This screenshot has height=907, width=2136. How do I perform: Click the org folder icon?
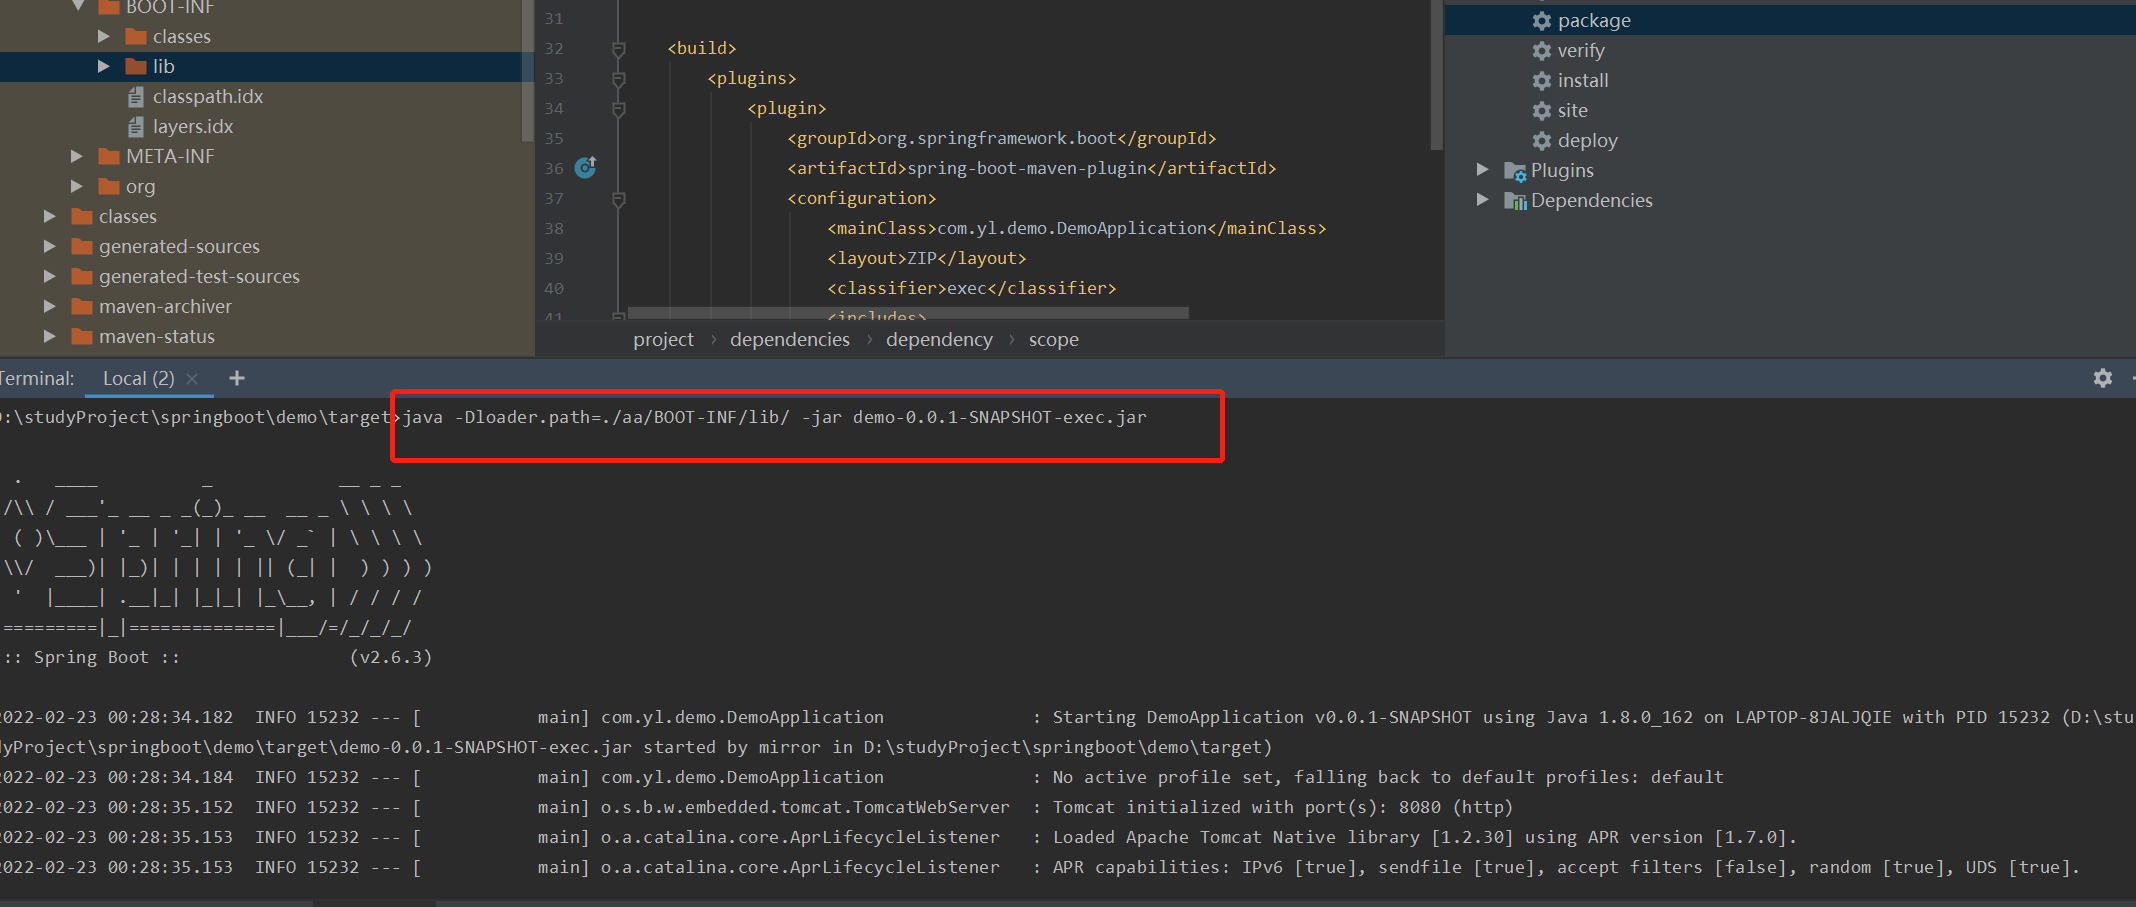point(109,187)
